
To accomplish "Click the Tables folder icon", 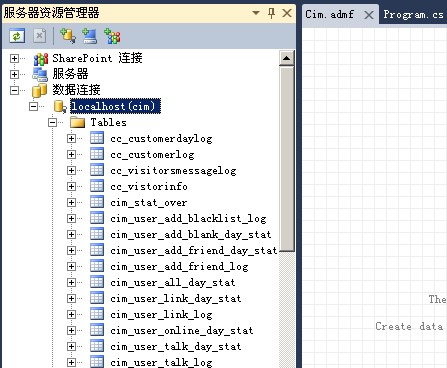I will pos(78,122).
